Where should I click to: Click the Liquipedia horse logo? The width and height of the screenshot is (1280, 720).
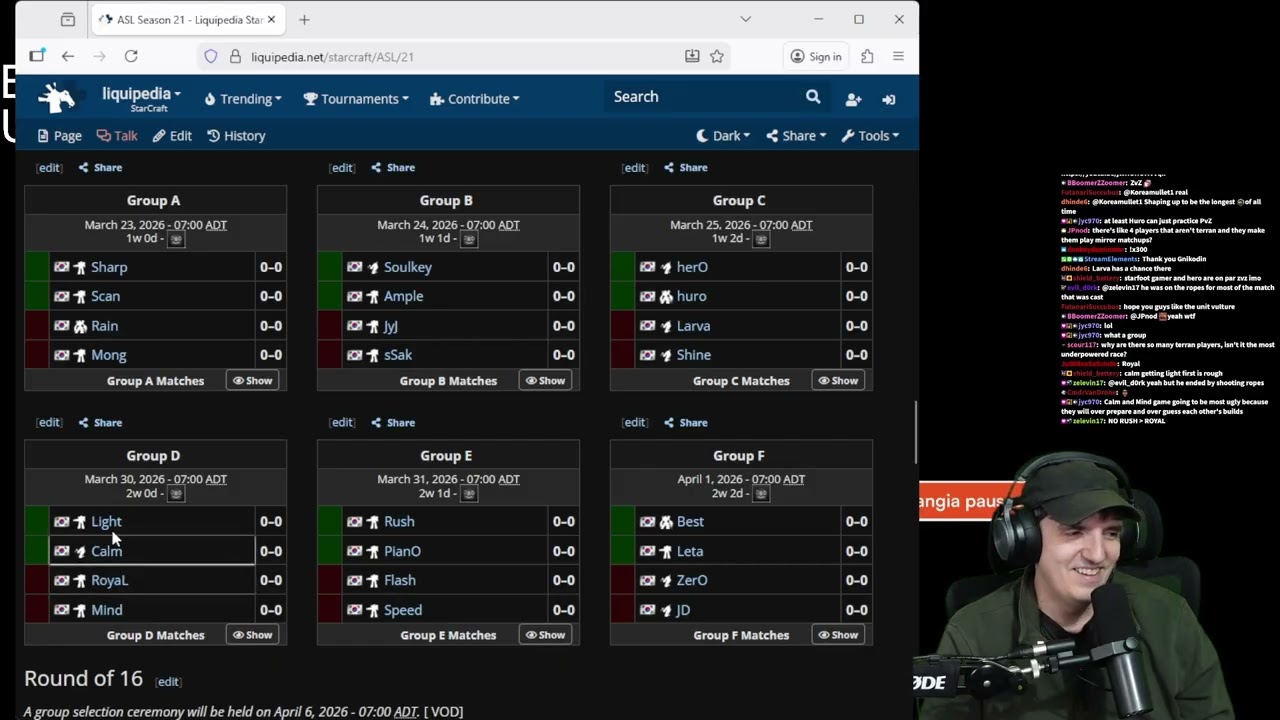57,97
